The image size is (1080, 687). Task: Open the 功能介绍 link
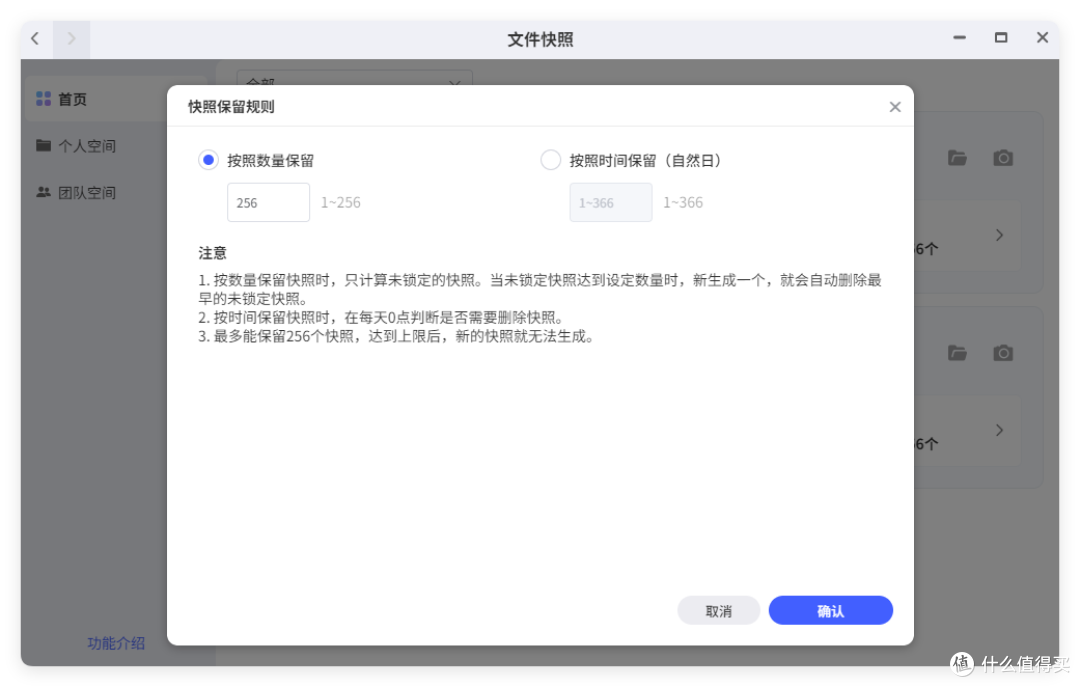tap(116, 643)
